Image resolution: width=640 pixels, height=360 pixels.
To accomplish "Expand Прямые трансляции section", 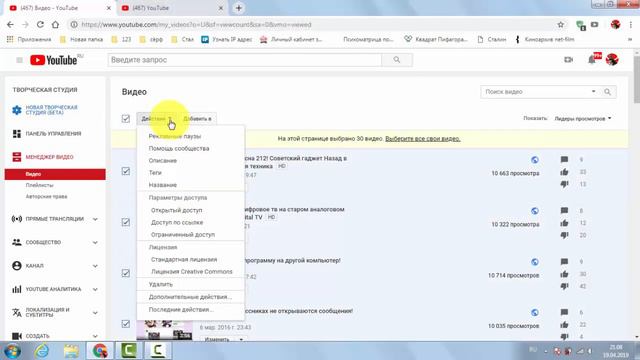I will pyautogui.click(x=95, y=219).
